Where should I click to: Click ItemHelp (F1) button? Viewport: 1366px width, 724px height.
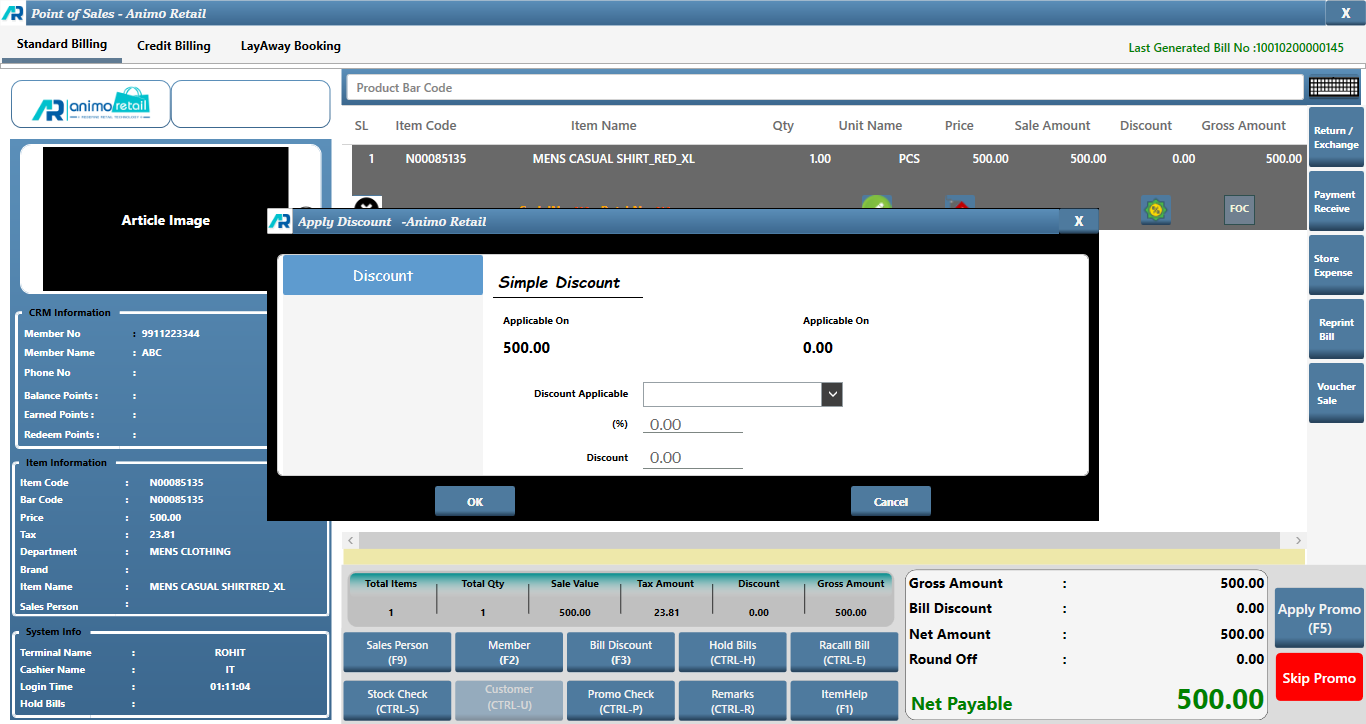pyautogui.click(x=845, y=701)
